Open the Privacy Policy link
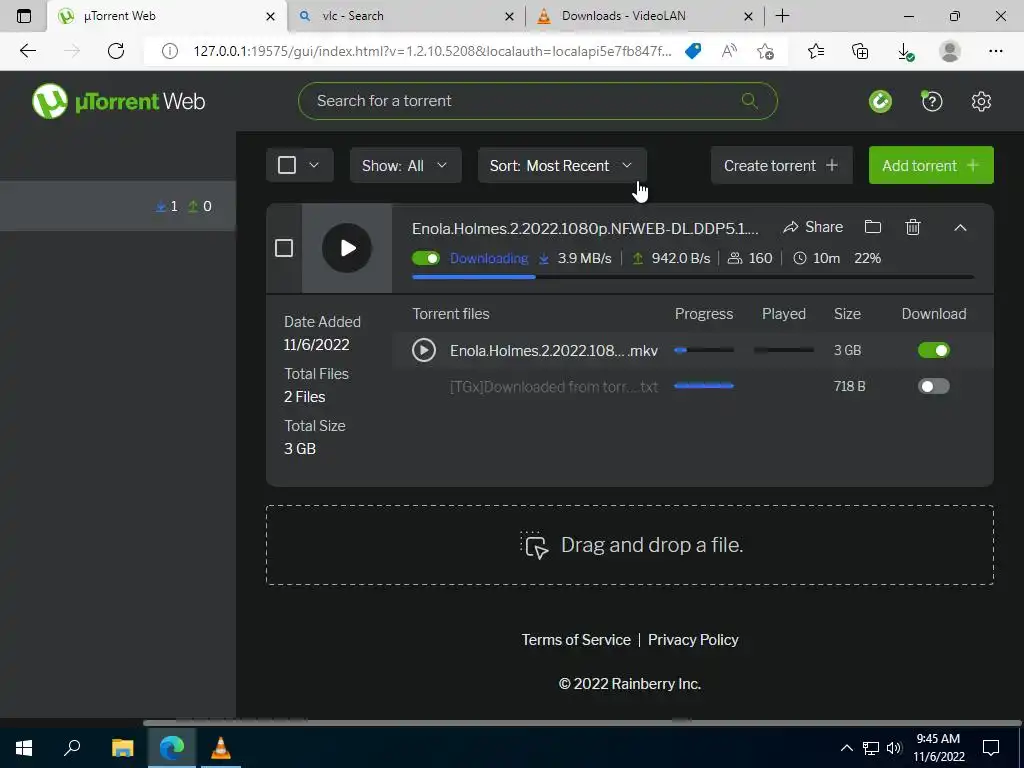Viewport: 1024px width, 768px height. click(693, 639)
